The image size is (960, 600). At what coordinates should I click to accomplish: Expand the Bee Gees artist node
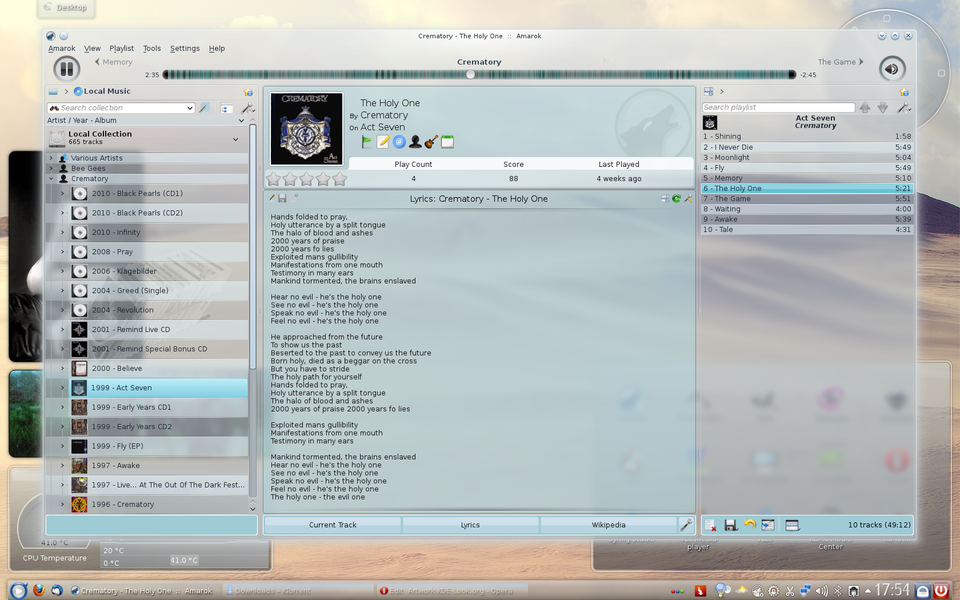coord(51,168)
